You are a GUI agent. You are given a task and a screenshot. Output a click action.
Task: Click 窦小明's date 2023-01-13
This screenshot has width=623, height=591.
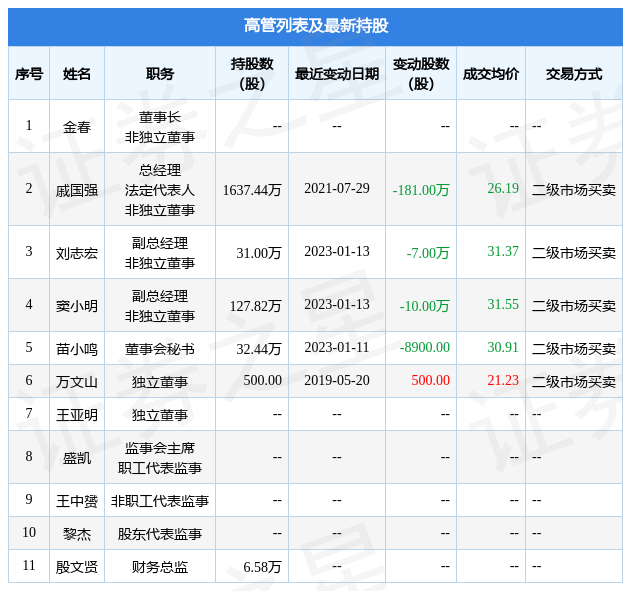pos(337,304)
